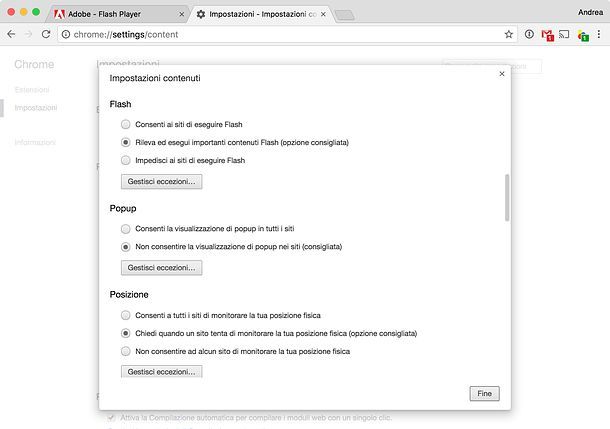
Task: Switch to the Adobe - Flash Player tab
Action: pyautogui.click(x=118, y=14)
